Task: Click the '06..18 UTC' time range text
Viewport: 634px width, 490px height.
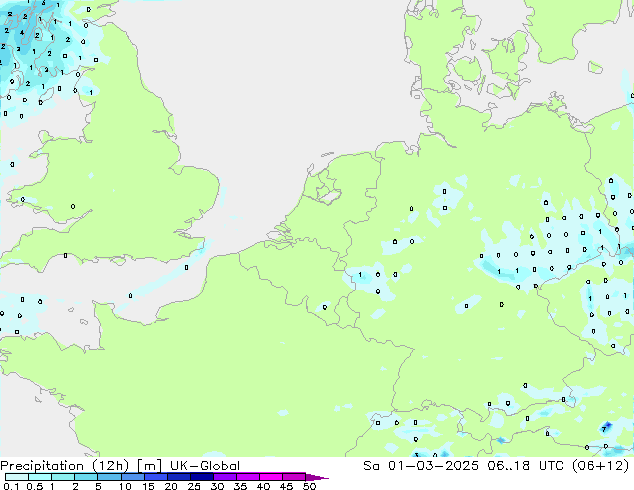Action: click(x=526, y=465)
